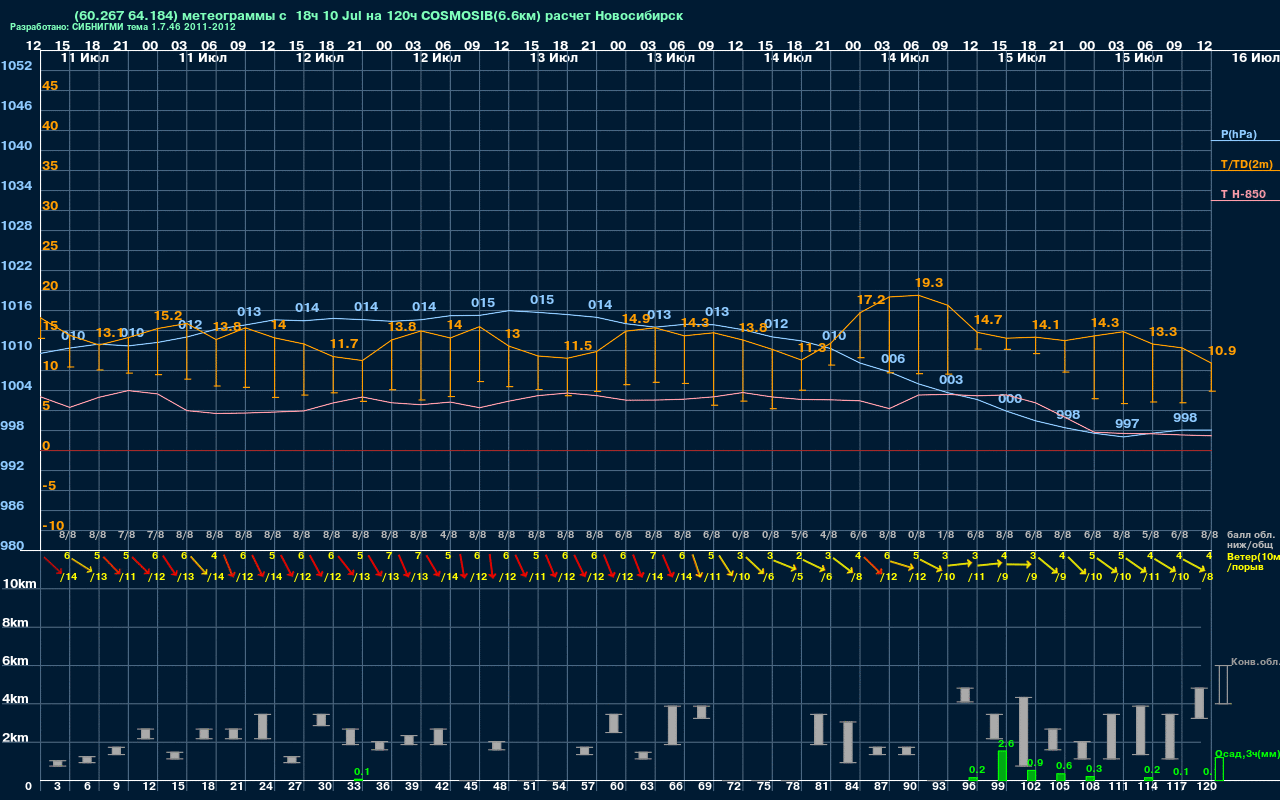Click the pressure label 006
Screen dimensions: 1280x800
[893, 359]
